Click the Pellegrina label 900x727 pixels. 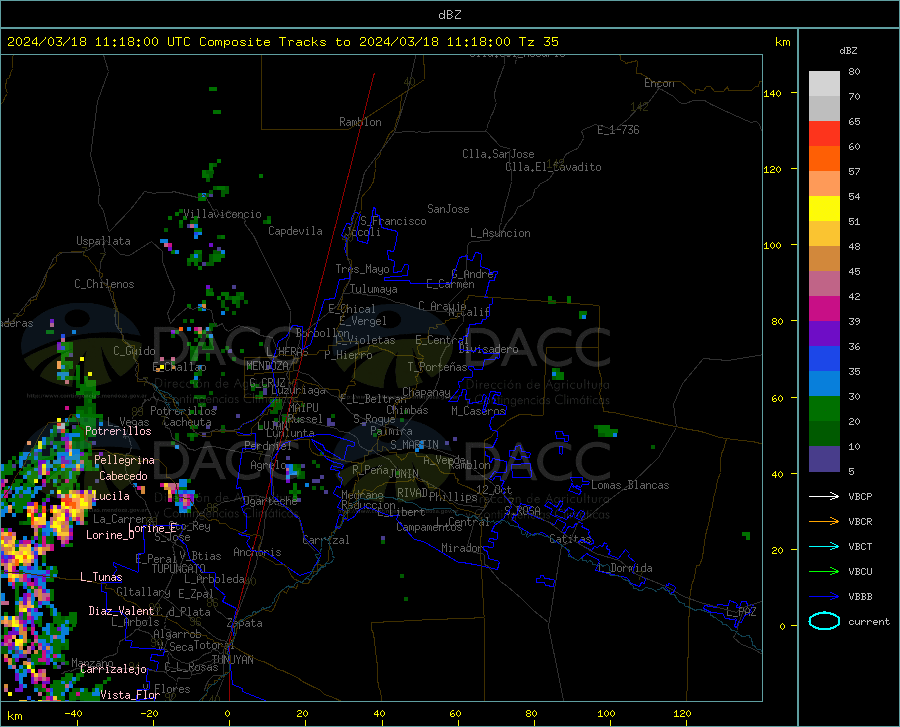click(125, 460)
